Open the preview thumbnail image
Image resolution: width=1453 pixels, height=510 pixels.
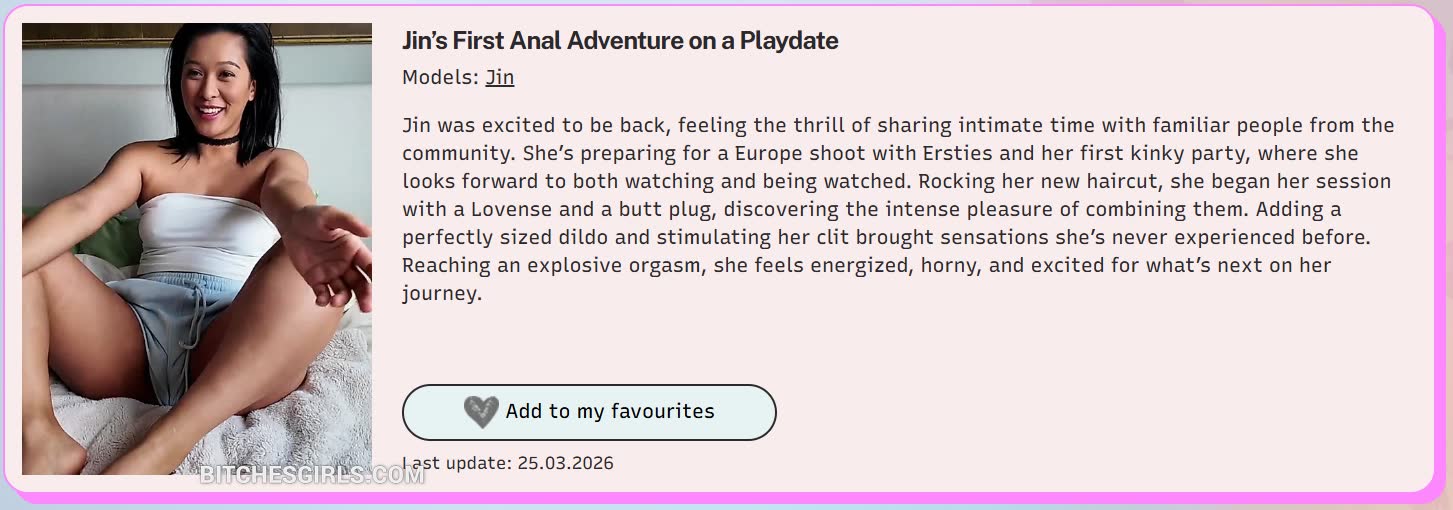click(197, 249)
